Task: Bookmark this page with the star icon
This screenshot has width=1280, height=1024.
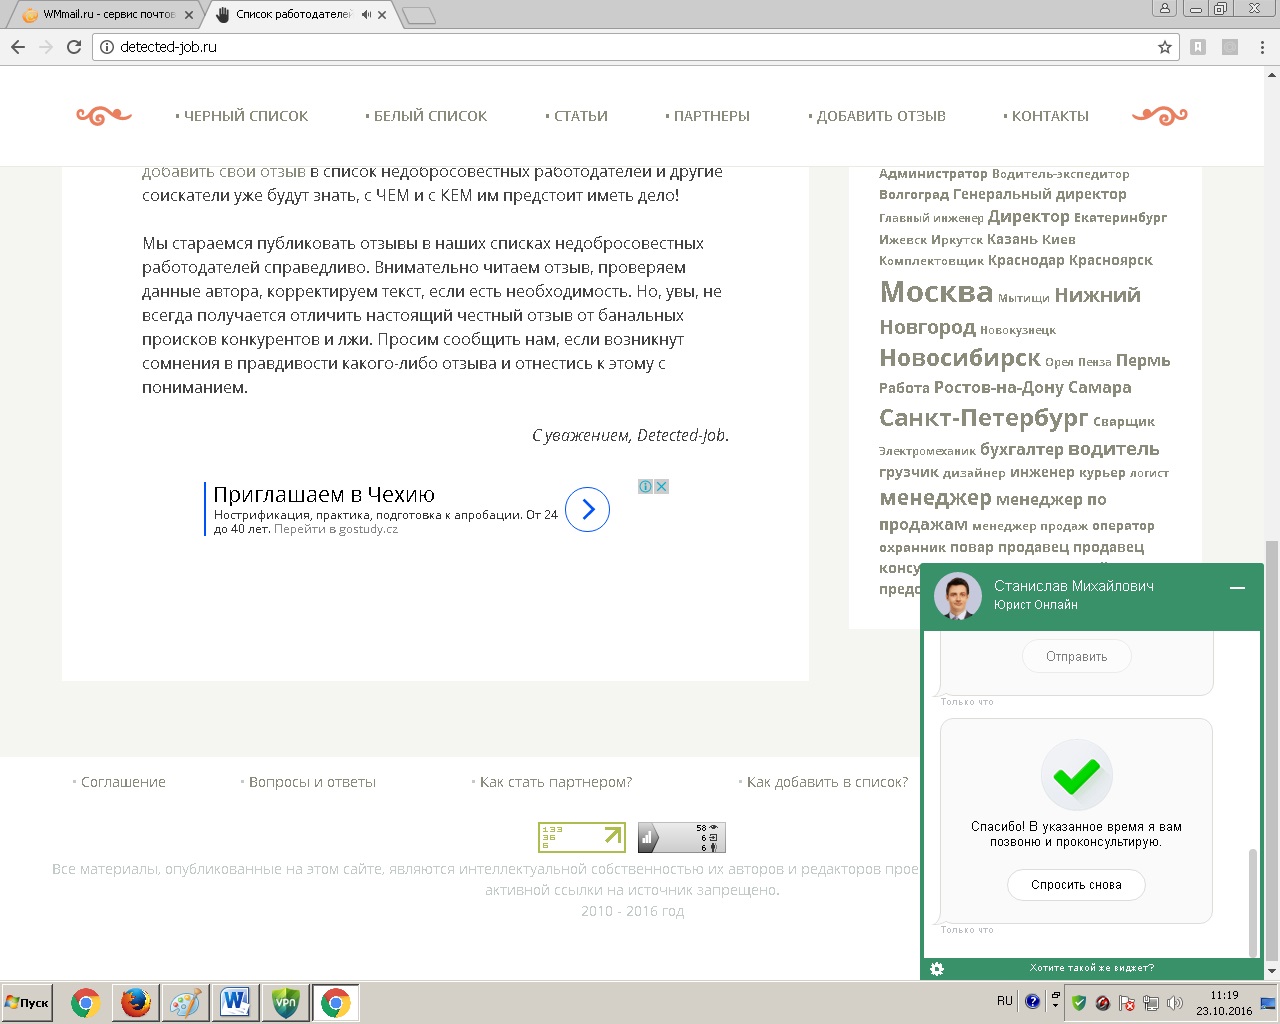Action: [x=1164, y=47]
